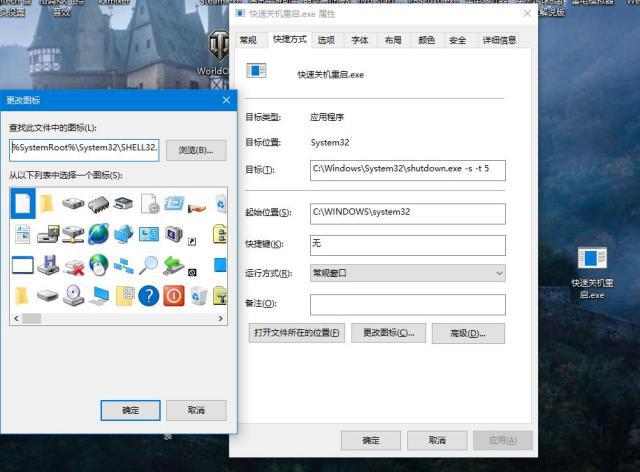Switch to the 字体 tab
Viewport: 640px width, 472px height.
pos(360,40)
